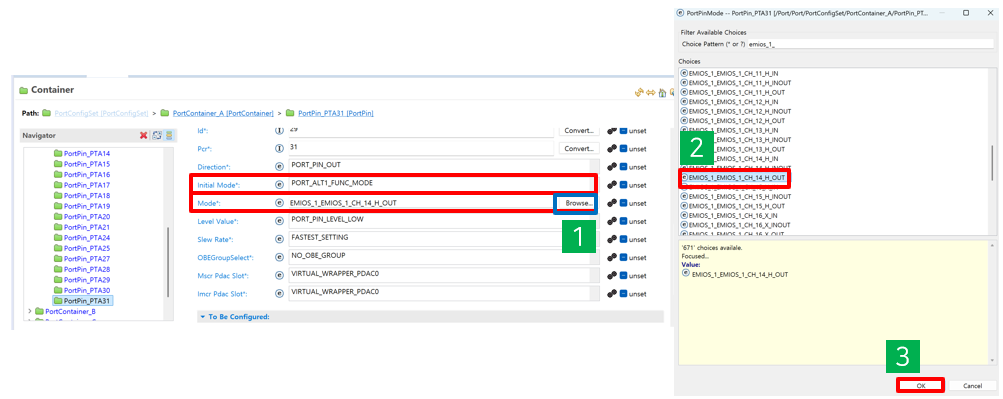1003x399 pixels.
Task: Toggle the unset checkbox on Mscr Pdac Slot row
Action: (x=624, y=276)
